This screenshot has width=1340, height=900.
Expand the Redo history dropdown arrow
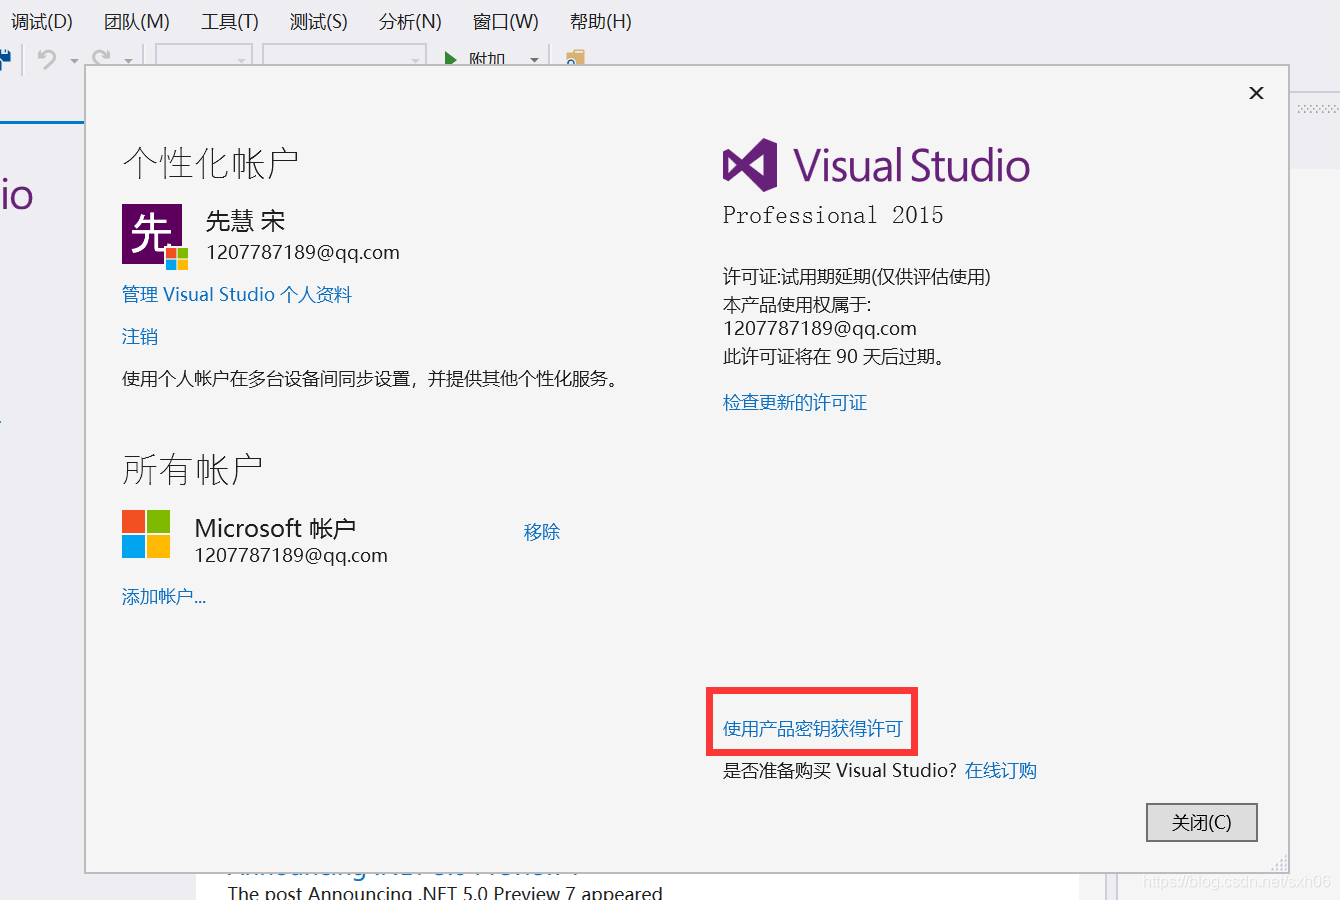tap(128, 60)
